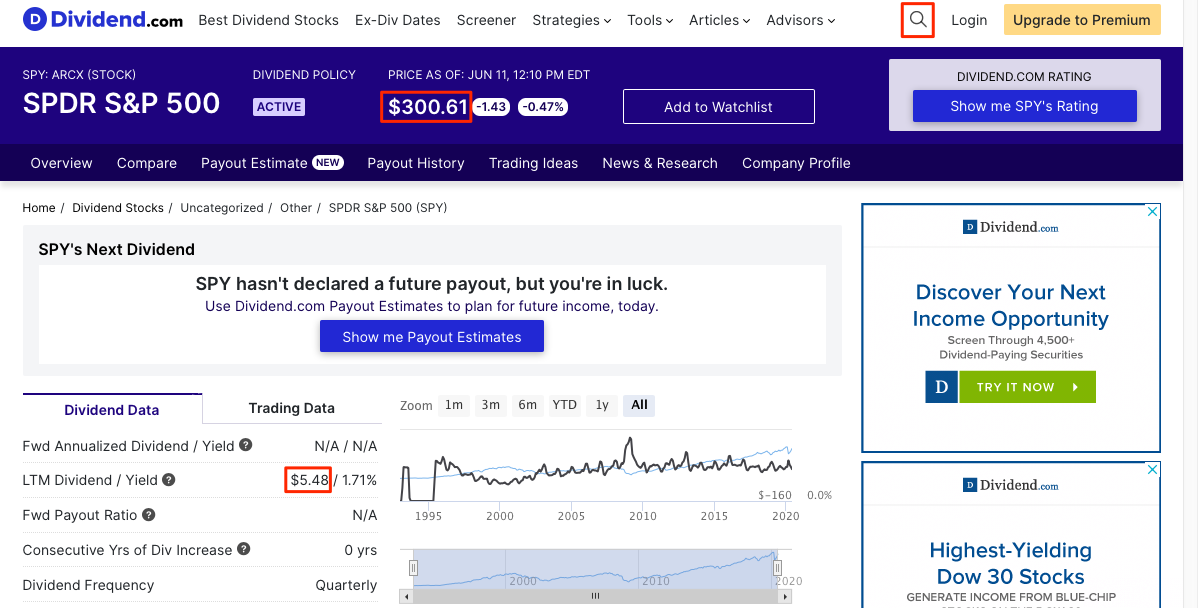
Task: Close the Highest-Yielding Dow 30 Stocks ad
Action: (x=1153, y=469)
